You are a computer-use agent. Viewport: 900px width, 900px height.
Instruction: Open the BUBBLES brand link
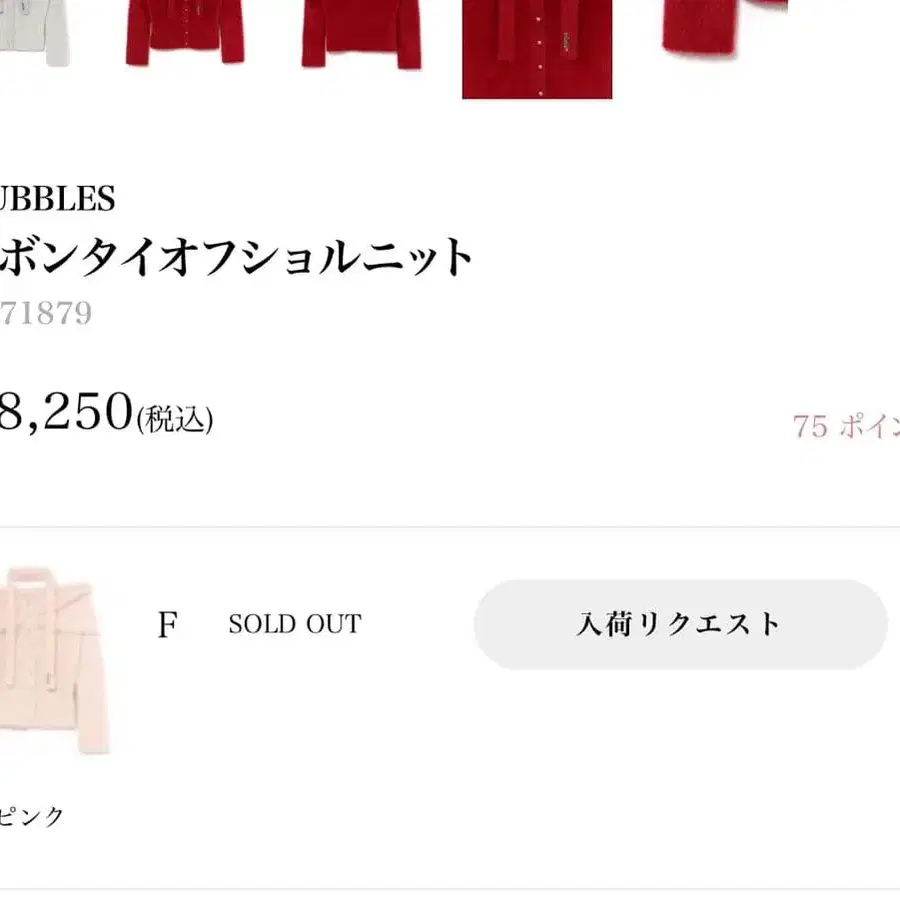coord(57,199)
